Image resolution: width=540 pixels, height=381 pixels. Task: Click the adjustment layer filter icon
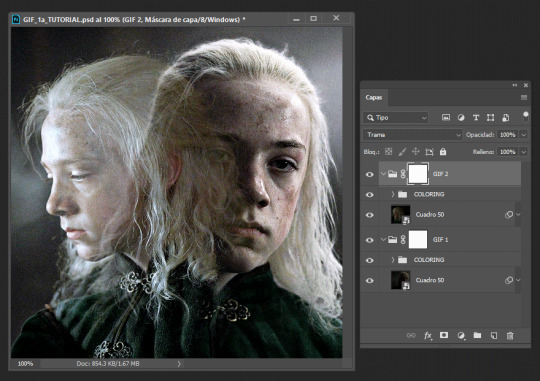(x=461, y=117)
